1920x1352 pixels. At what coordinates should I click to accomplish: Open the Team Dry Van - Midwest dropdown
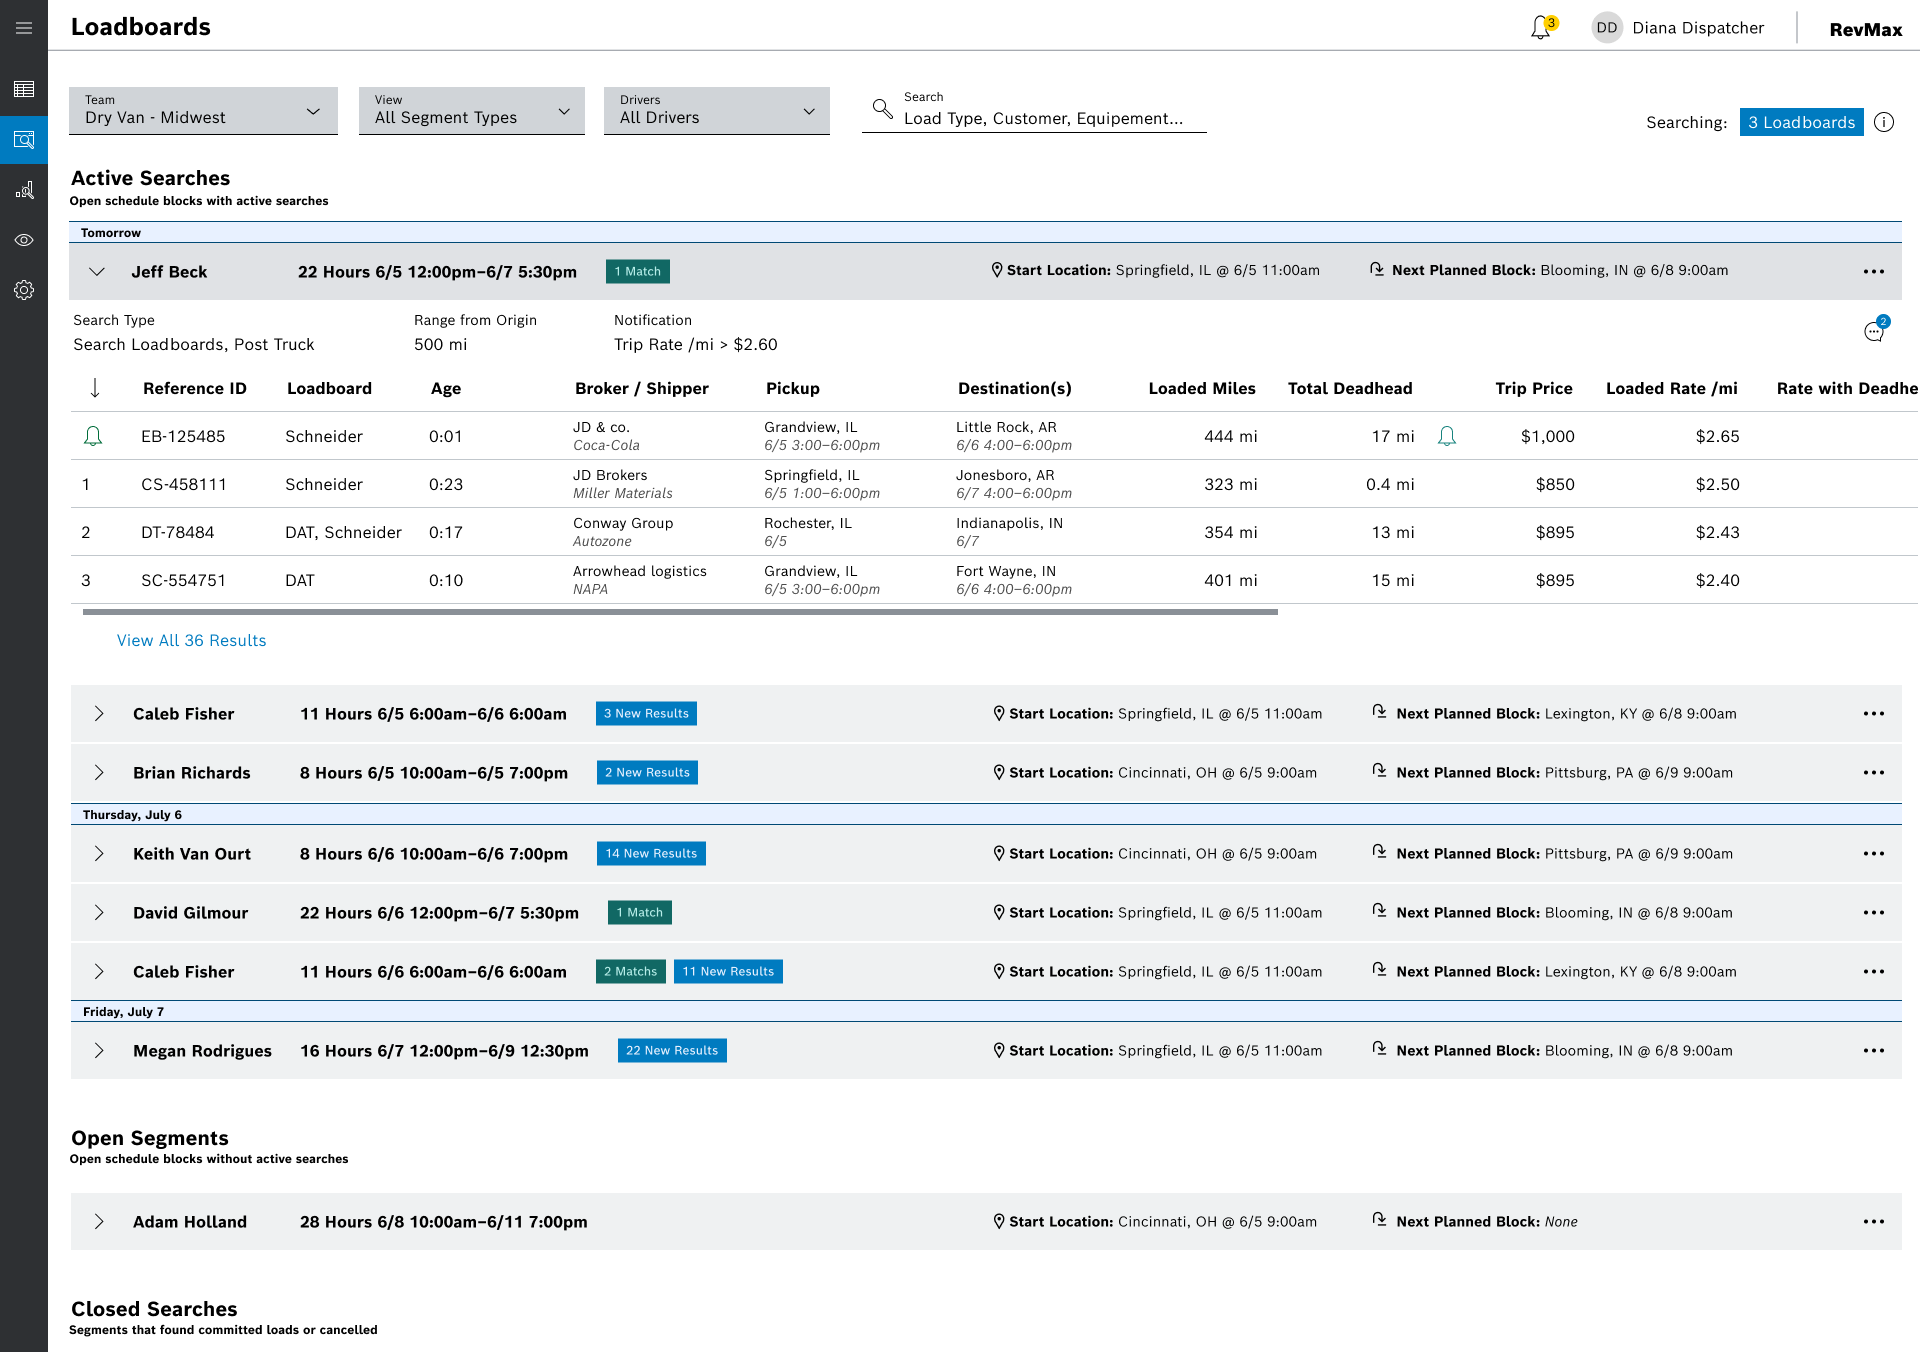[203, 111]
